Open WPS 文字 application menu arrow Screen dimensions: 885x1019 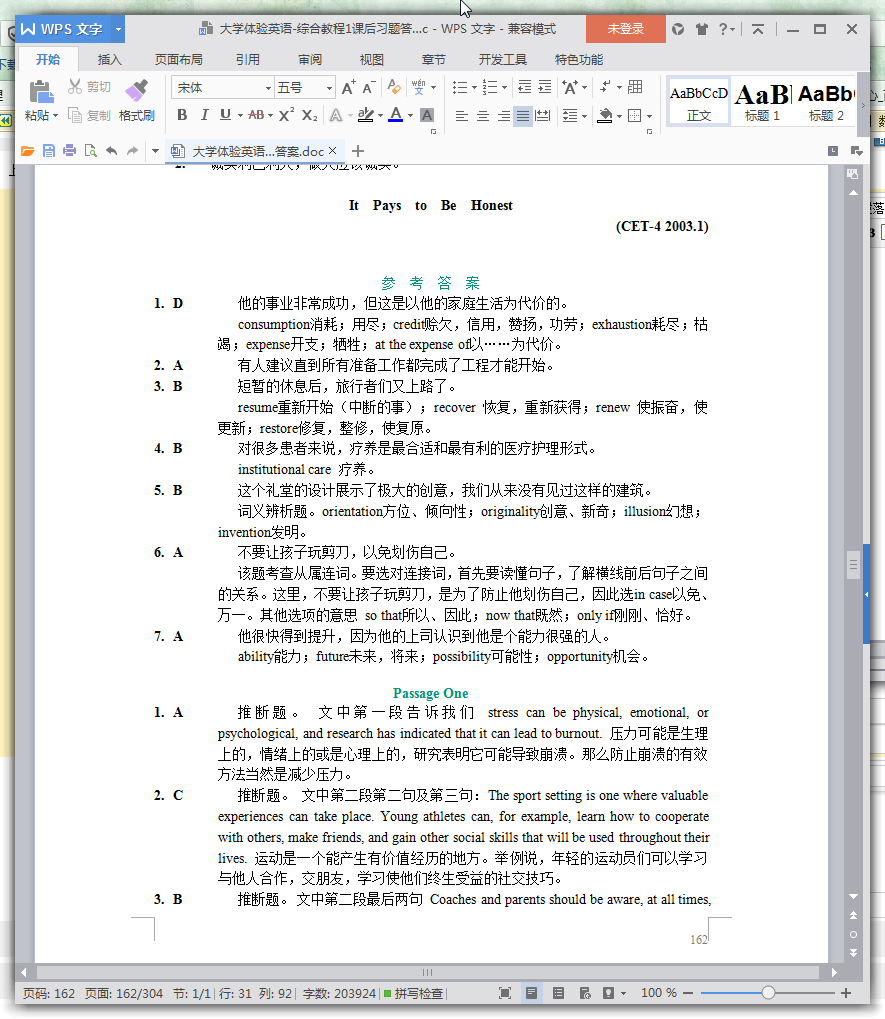(x=118, y=29)
